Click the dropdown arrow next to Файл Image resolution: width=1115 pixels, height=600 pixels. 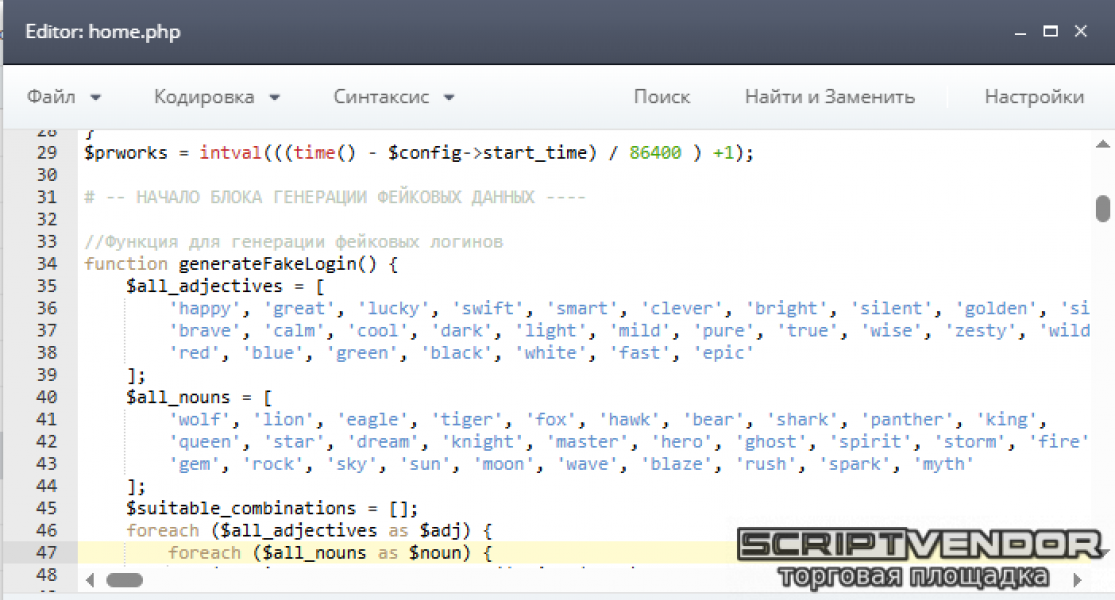[x=96, y=98]
